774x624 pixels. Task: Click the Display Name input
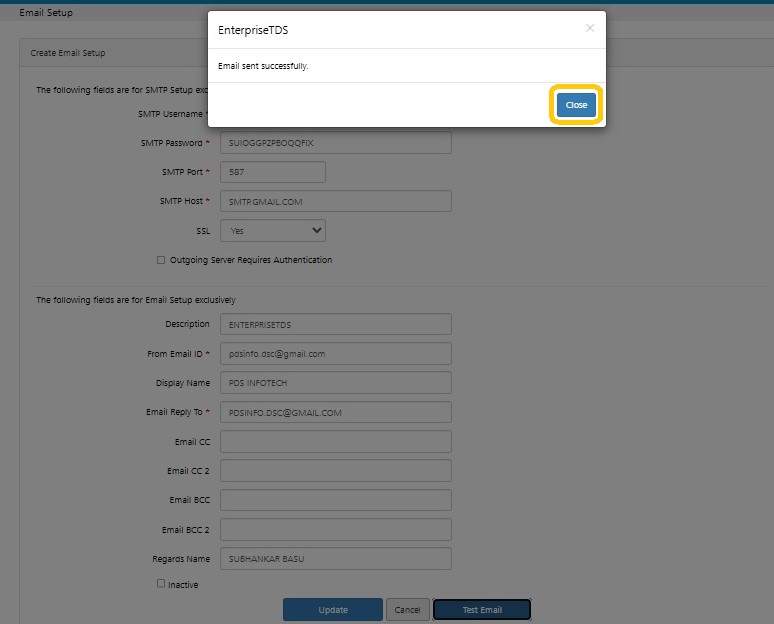pyautogui.click(x=335, y=382)
